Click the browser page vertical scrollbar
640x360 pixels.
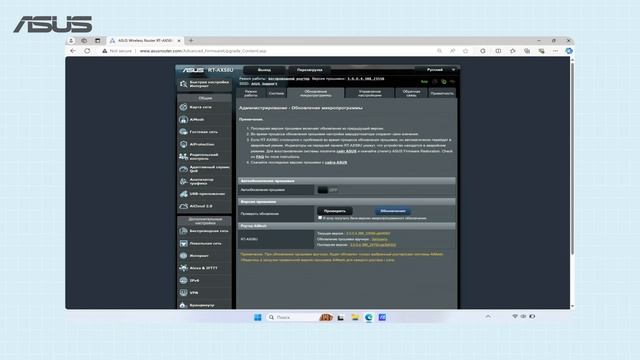click(572, 159)
